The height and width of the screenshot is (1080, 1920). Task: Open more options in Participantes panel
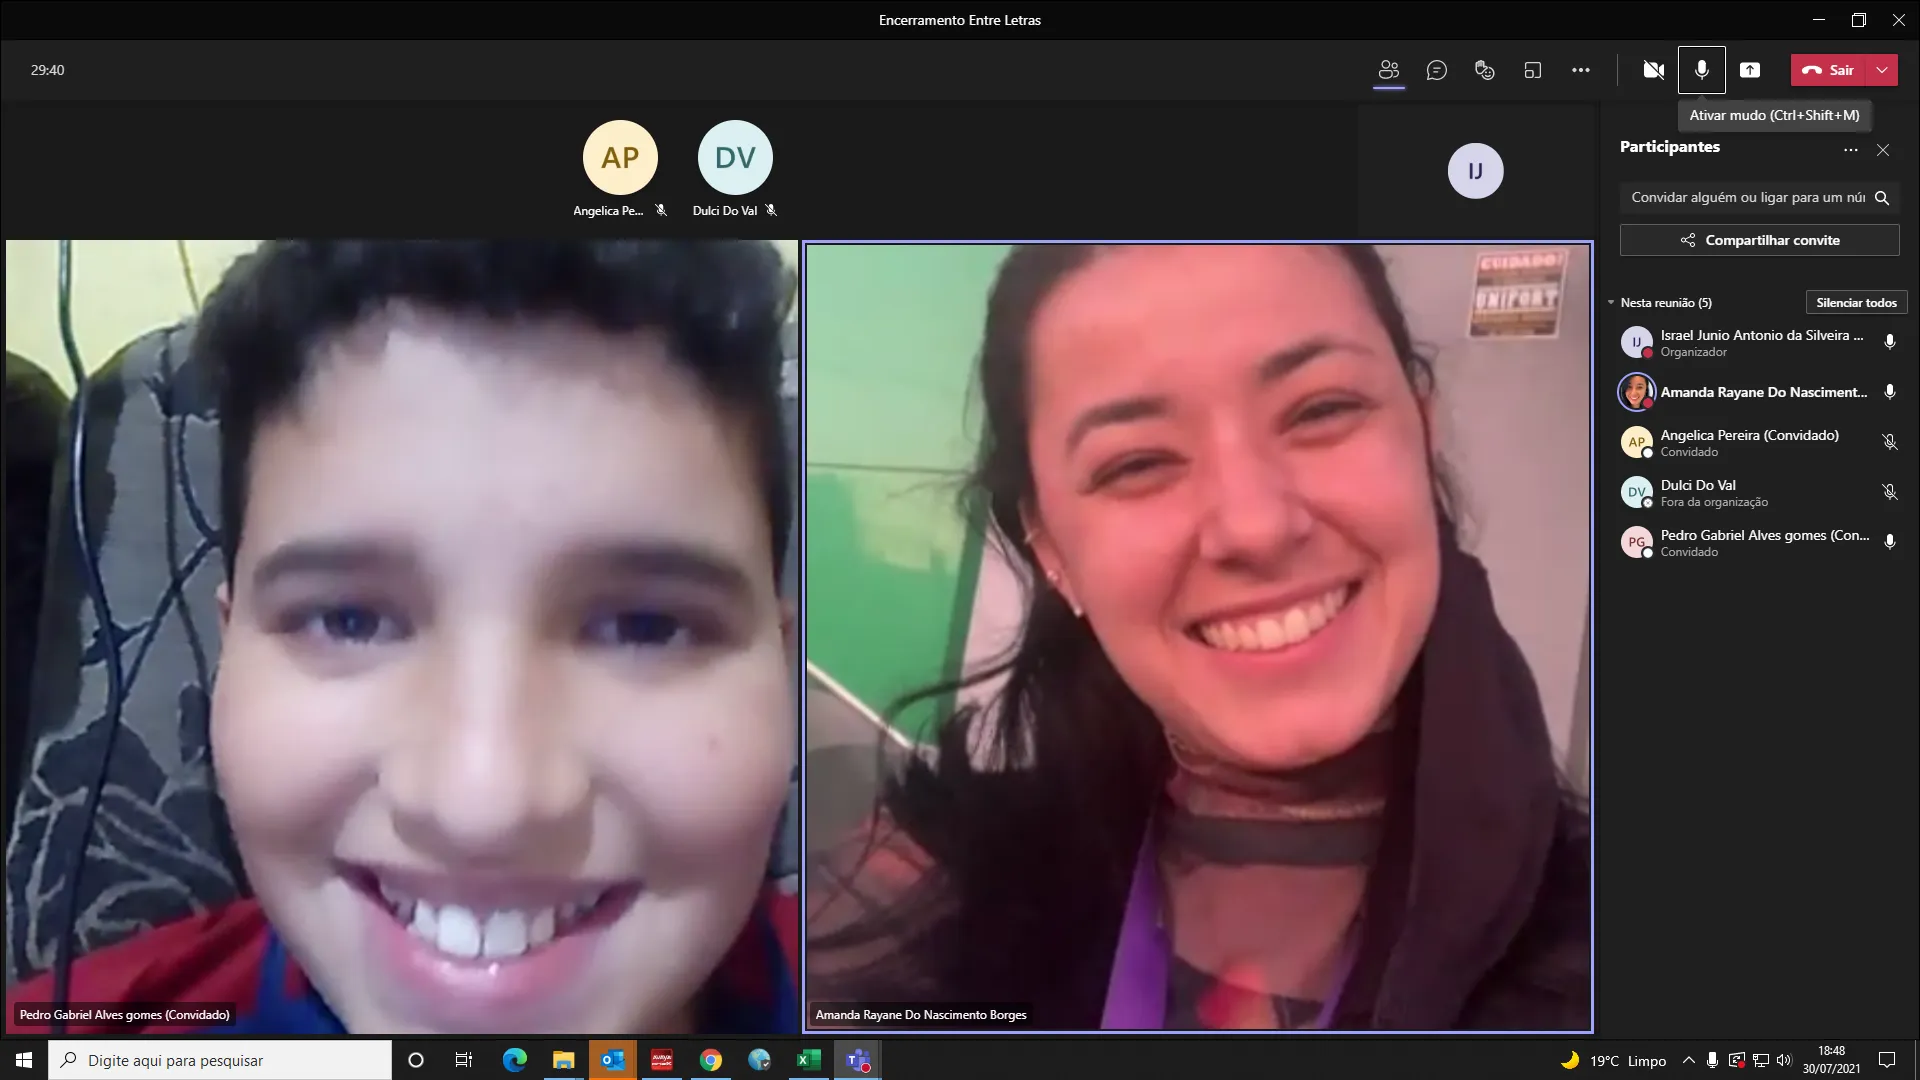(1850, 150)
